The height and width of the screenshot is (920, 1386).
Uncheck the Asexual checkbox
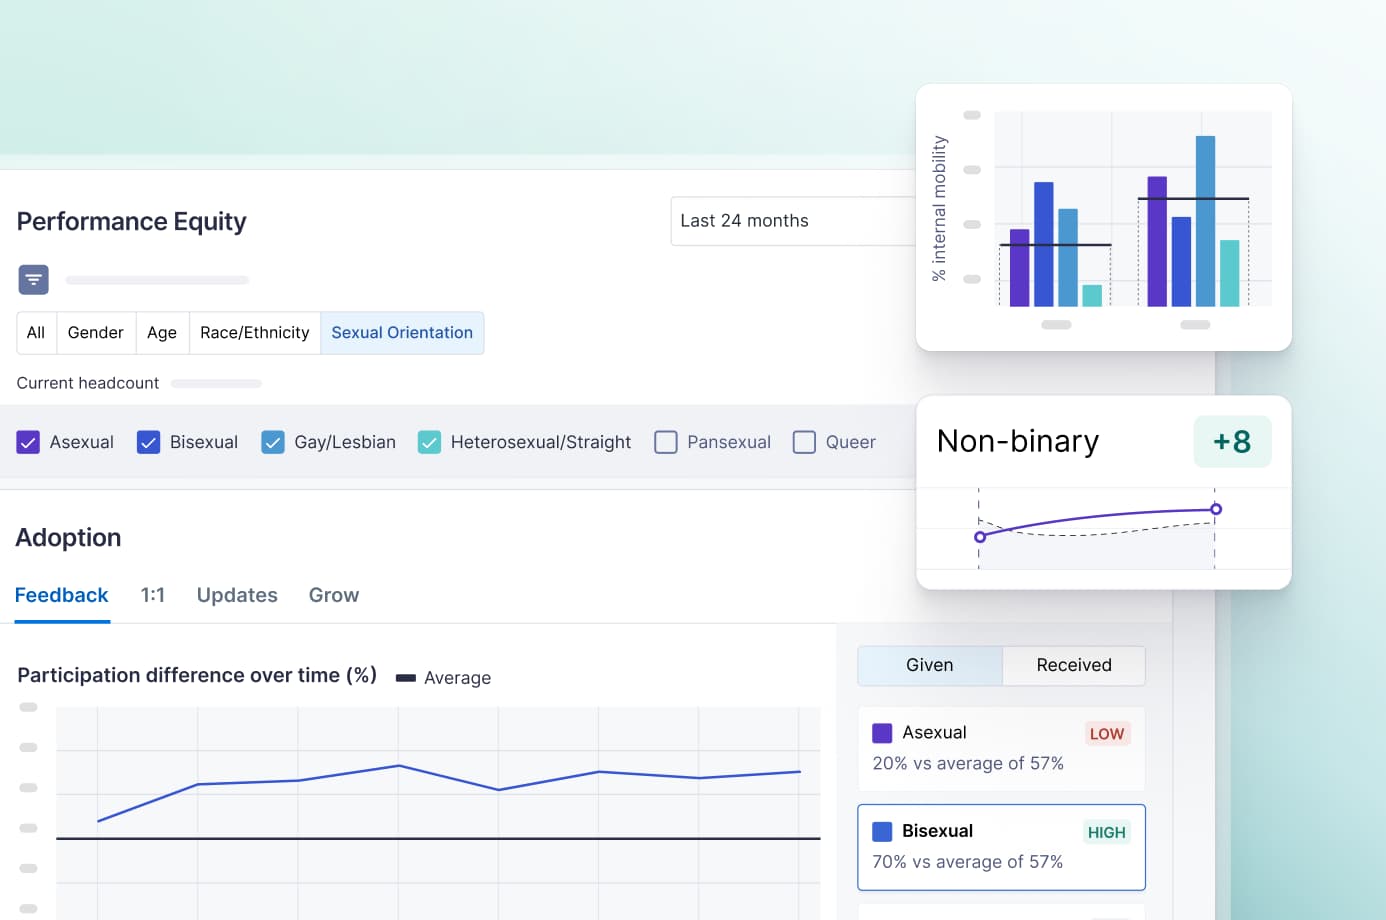coord(28,441)
